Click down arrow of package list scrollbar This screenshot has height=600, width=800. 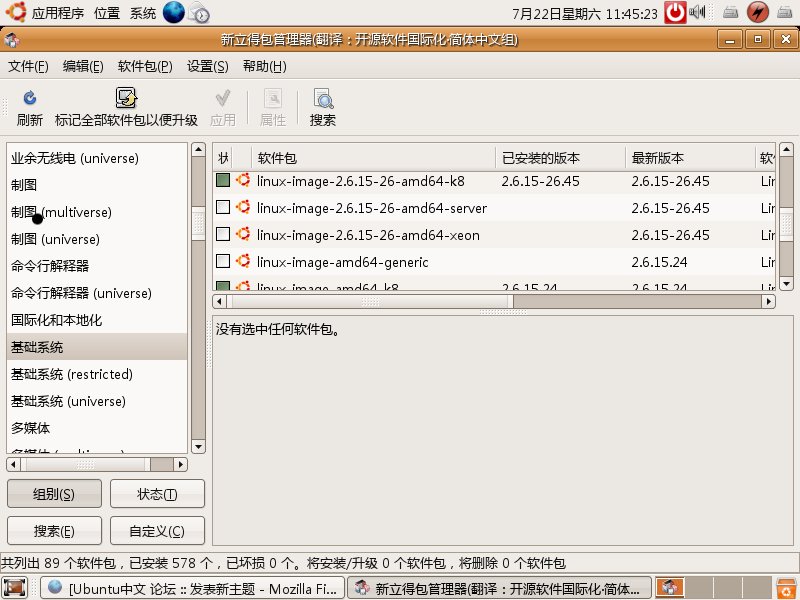click(x=786, y=283)
